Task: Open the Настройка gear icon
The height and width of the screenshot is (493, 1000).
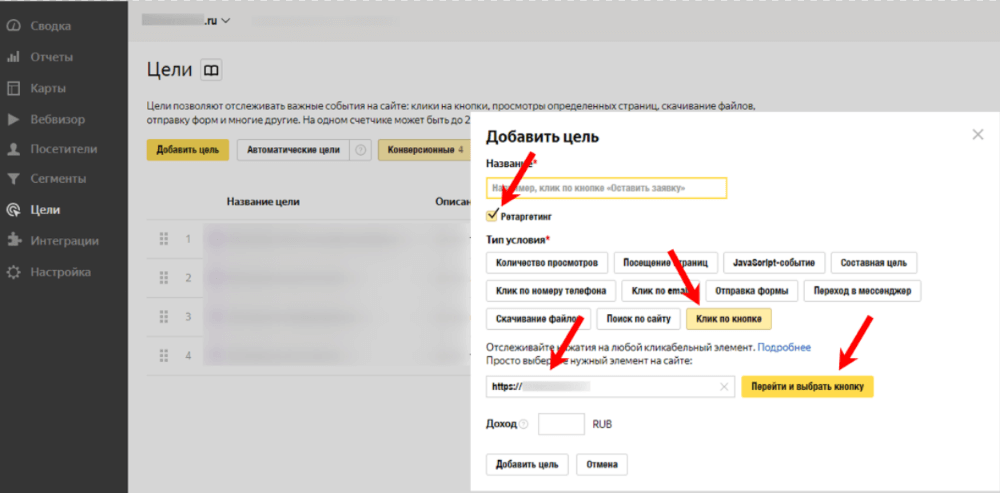Action: [x=13, y=271]
